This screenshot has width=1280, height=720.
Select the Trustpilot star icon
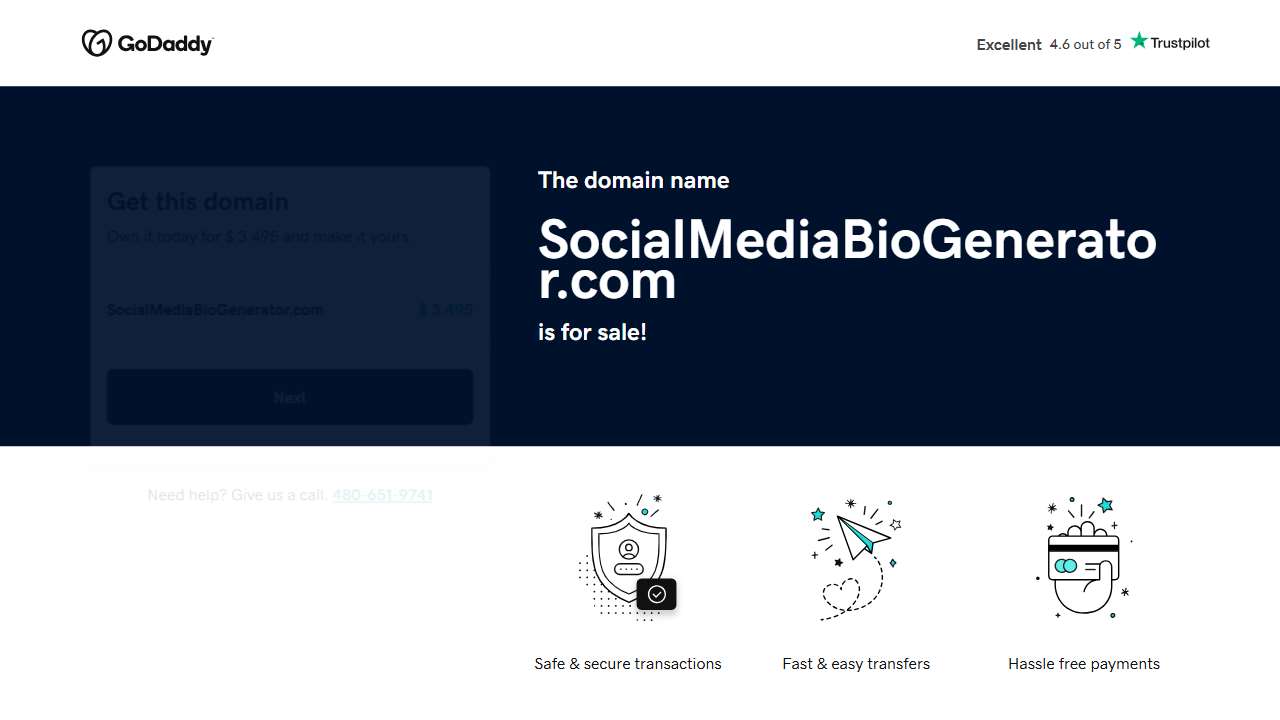(x=1138, y=39)
